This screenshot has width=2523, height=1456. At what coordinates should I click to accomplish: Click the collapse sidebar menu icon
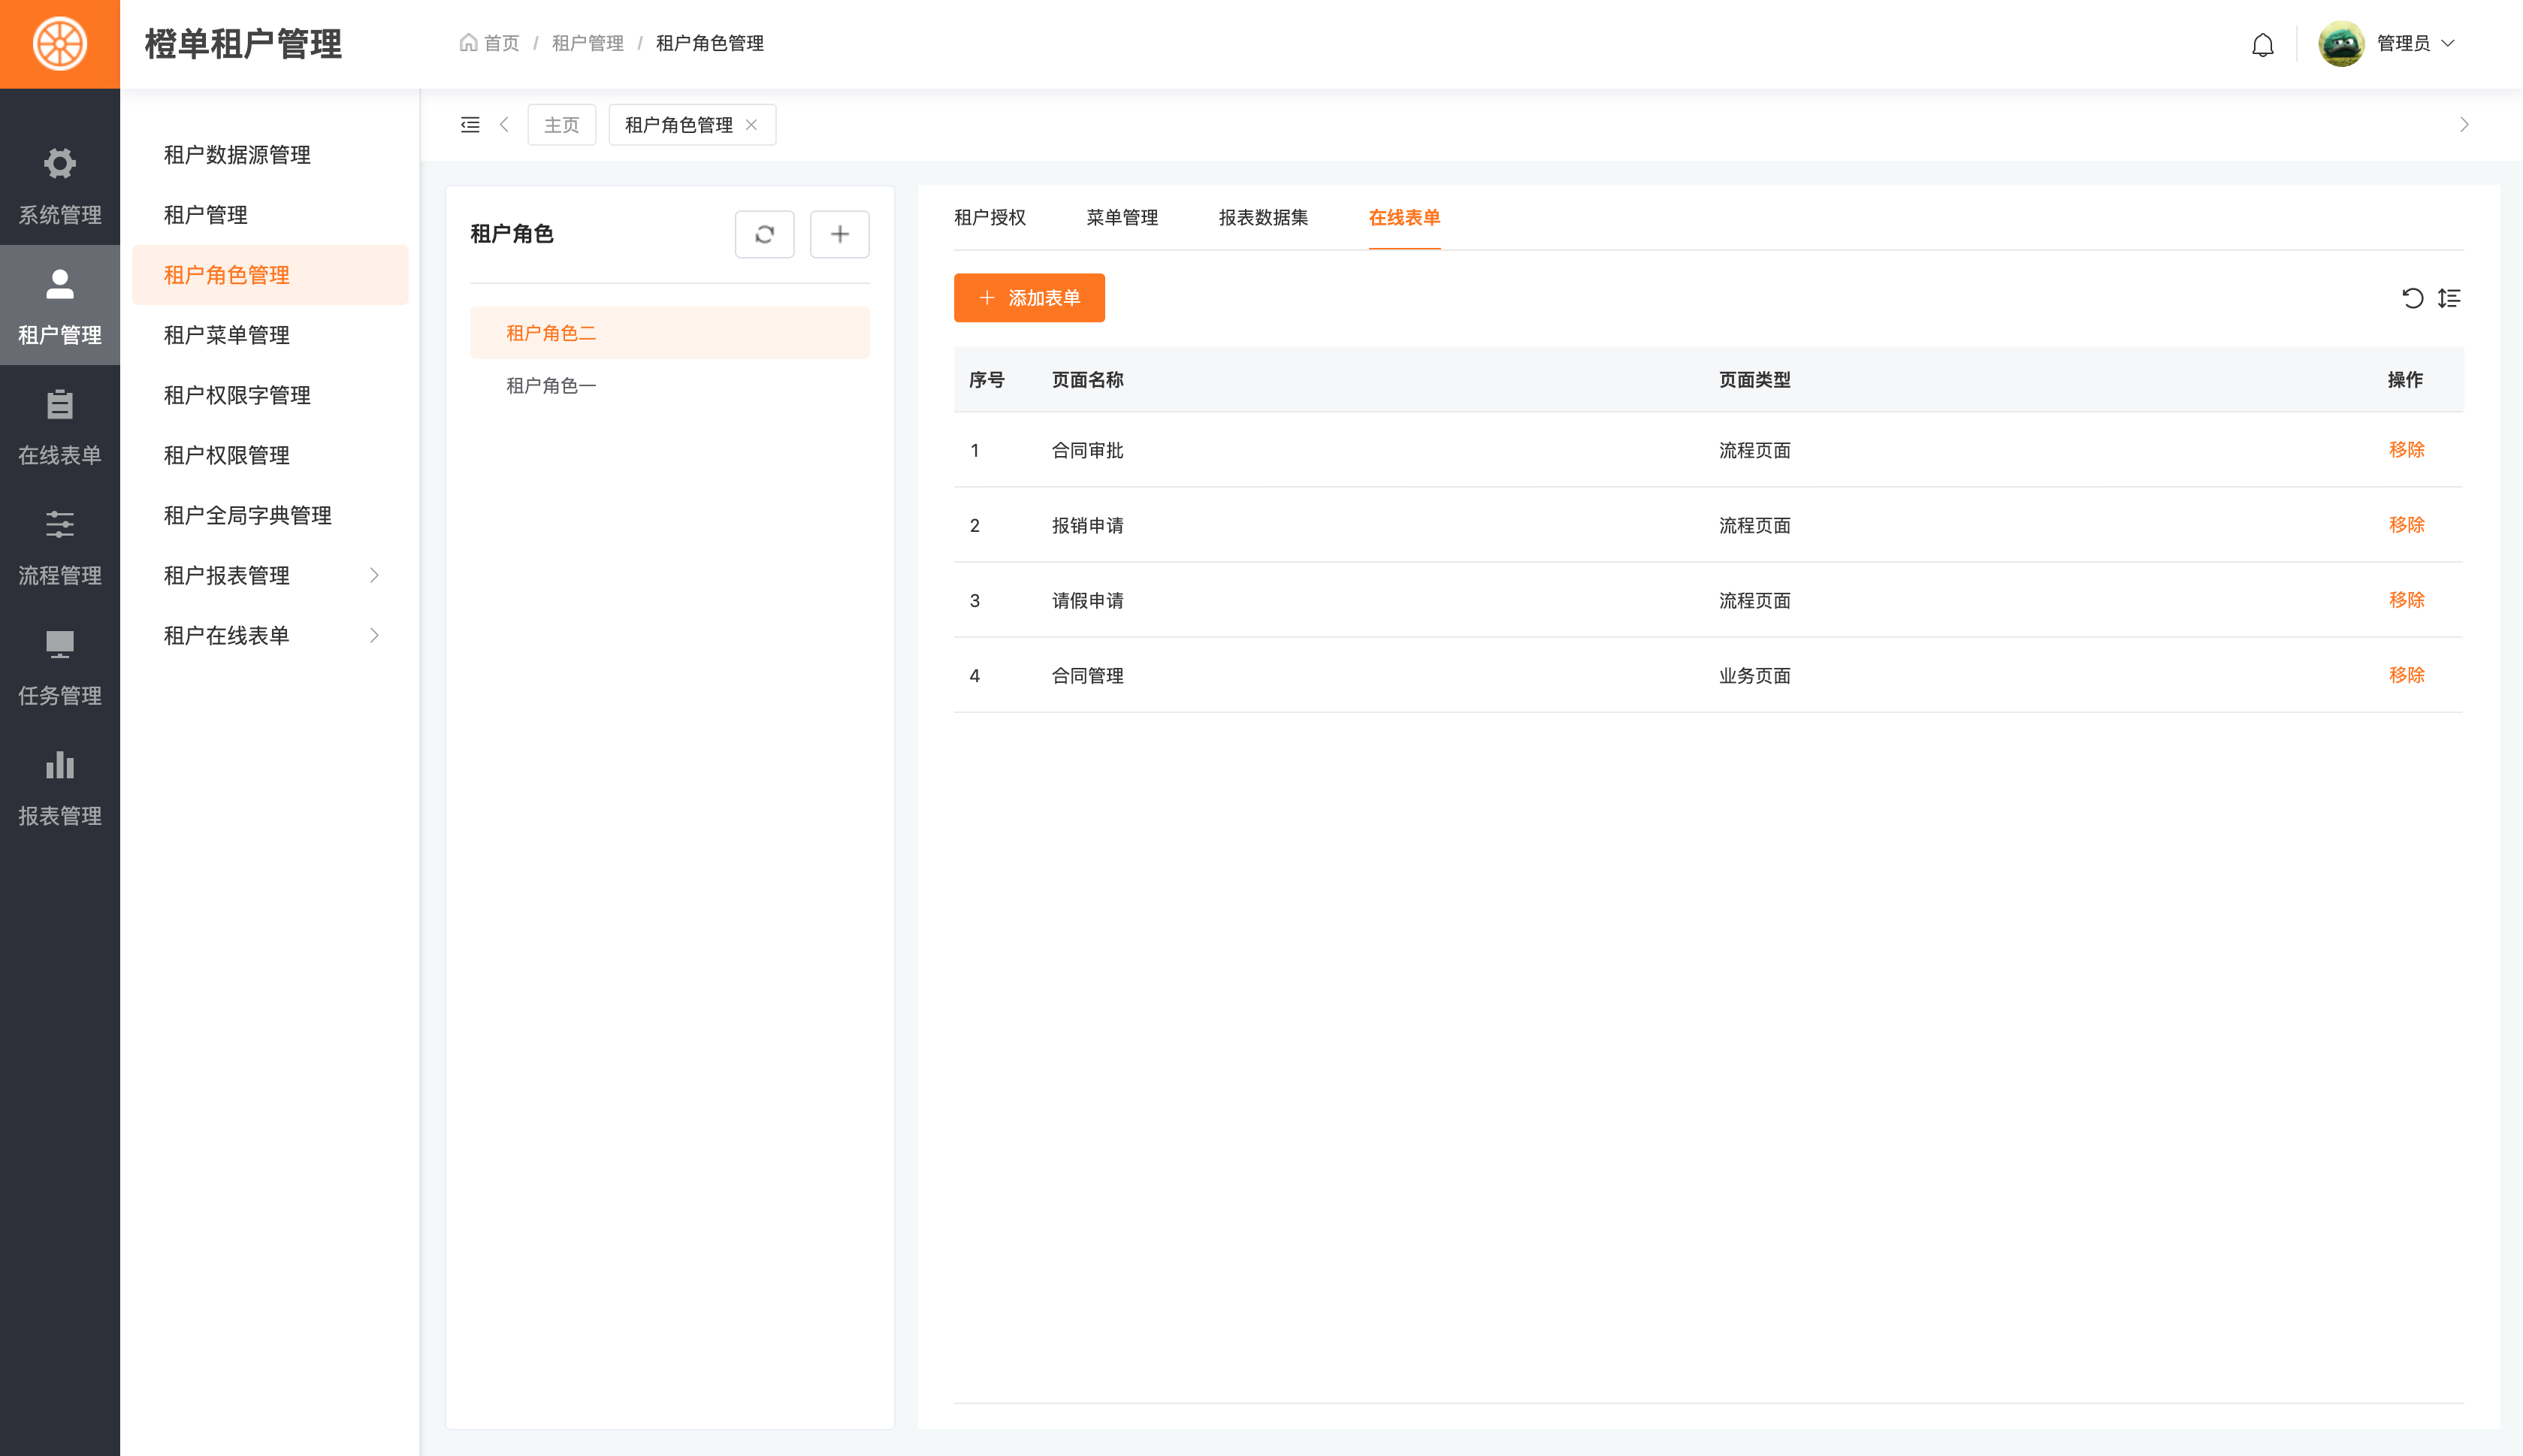tap(470, 125)
